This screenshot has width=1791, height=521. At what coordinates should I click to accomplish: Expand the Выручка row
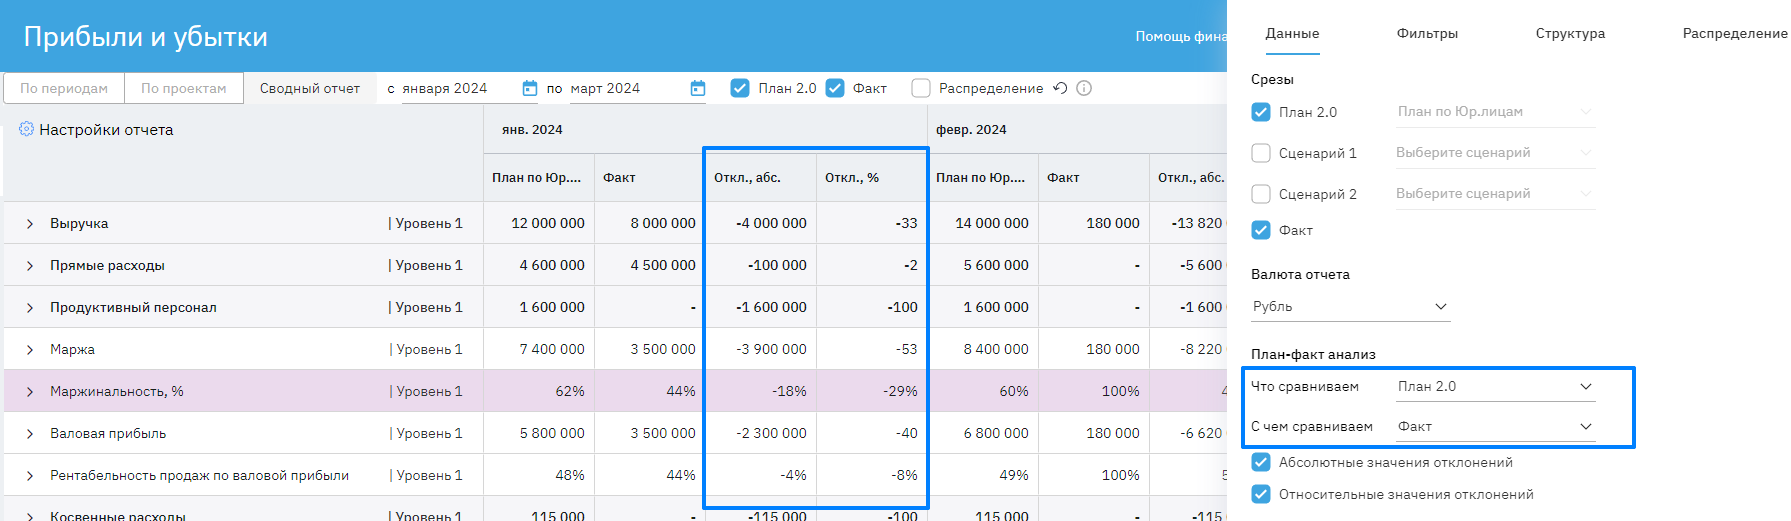30,224
